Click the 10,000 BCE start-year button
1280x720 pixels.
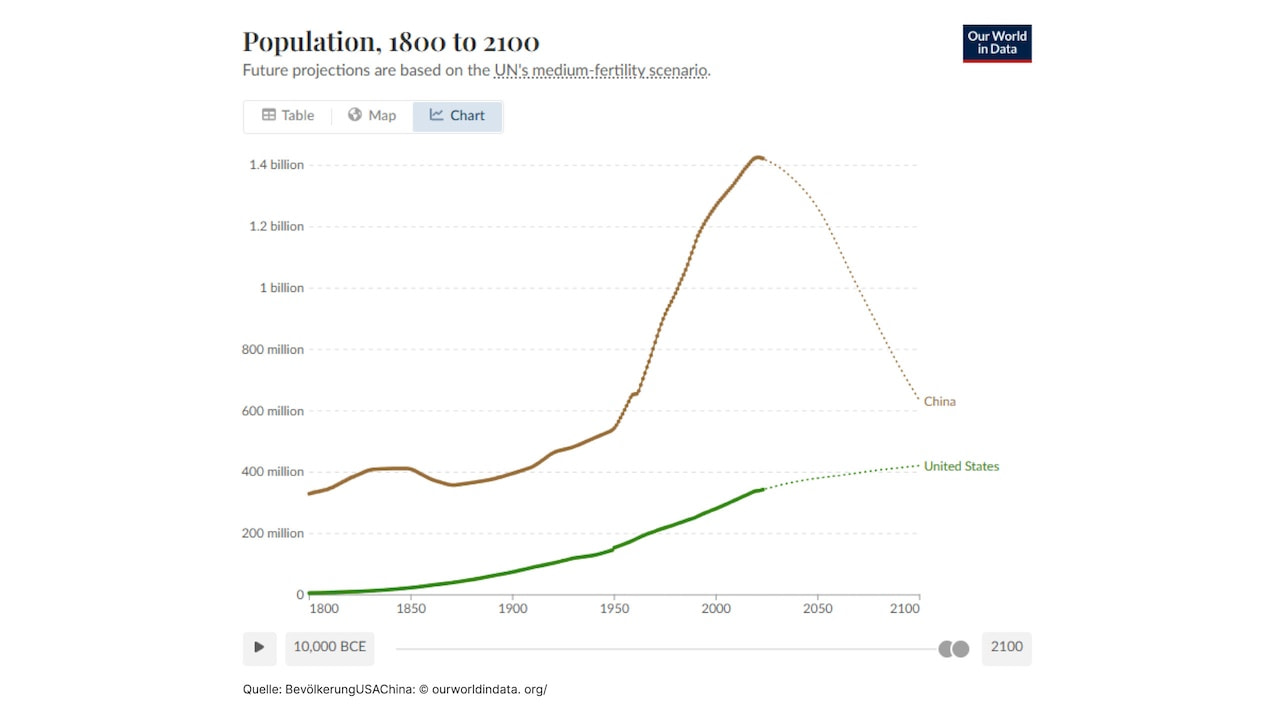(x=329, y=648)
